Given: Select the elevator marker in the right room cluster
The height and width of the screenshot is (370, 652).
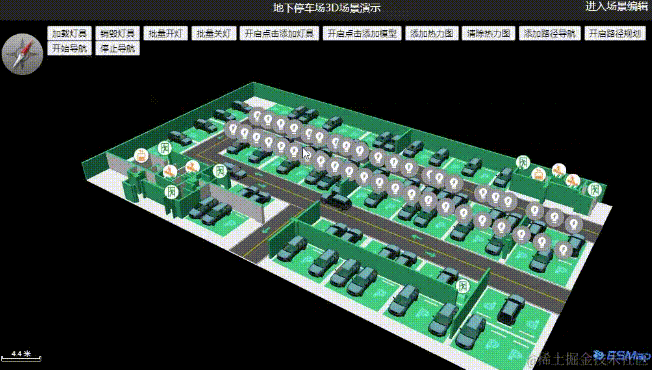Looking at the screenshot, I should coord(539,174).
